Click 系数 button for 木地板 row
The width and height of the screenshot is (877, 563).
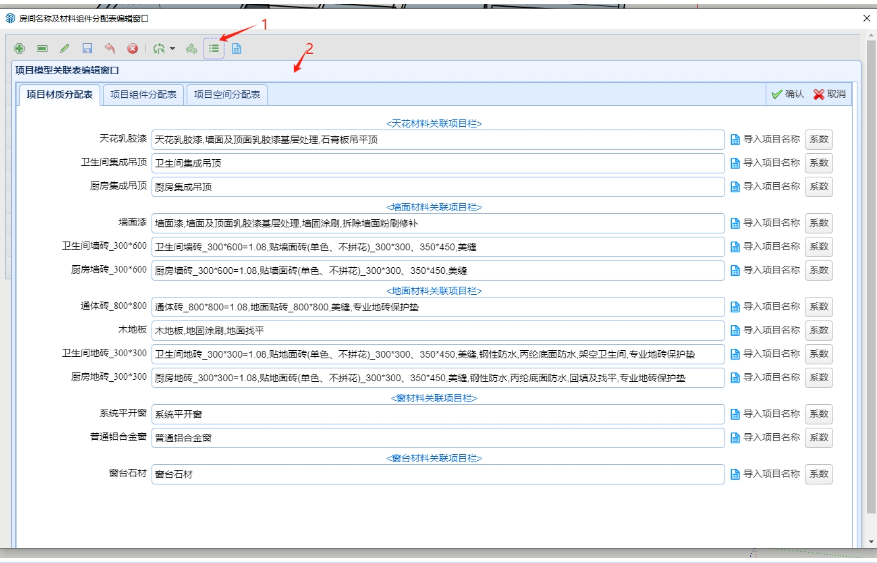tap(818, 330)
